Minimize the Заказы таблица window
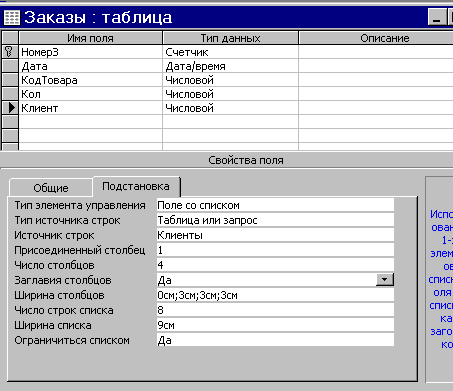This screenshot has width=453, height=391. point(437,17)
